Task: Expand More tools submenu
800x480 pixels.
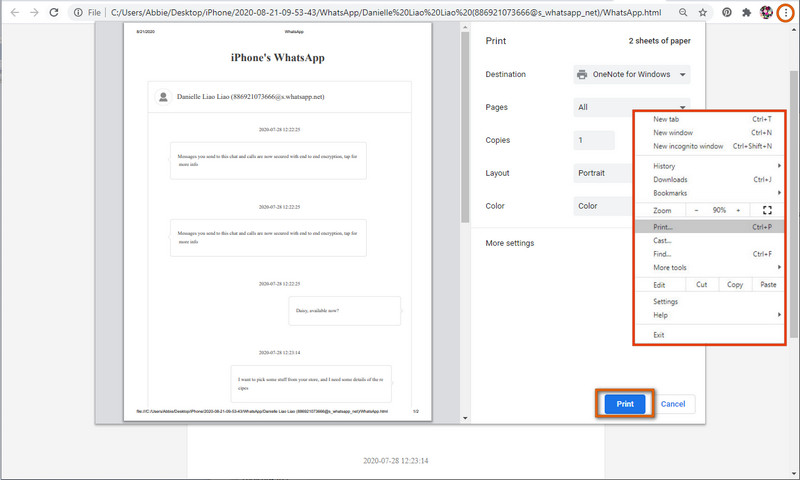Action: tap(709, 267)
